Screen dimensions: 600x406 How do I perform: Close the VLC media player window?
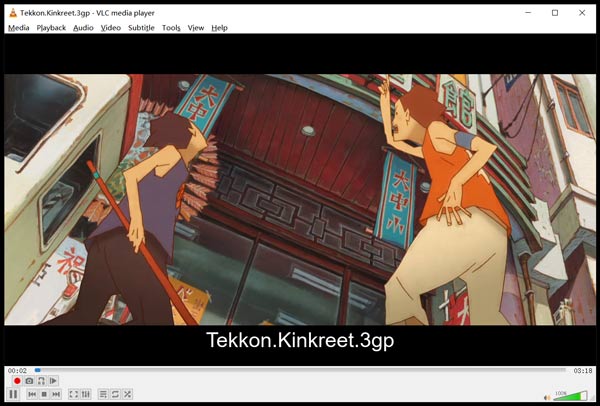[x=582, y=13]
